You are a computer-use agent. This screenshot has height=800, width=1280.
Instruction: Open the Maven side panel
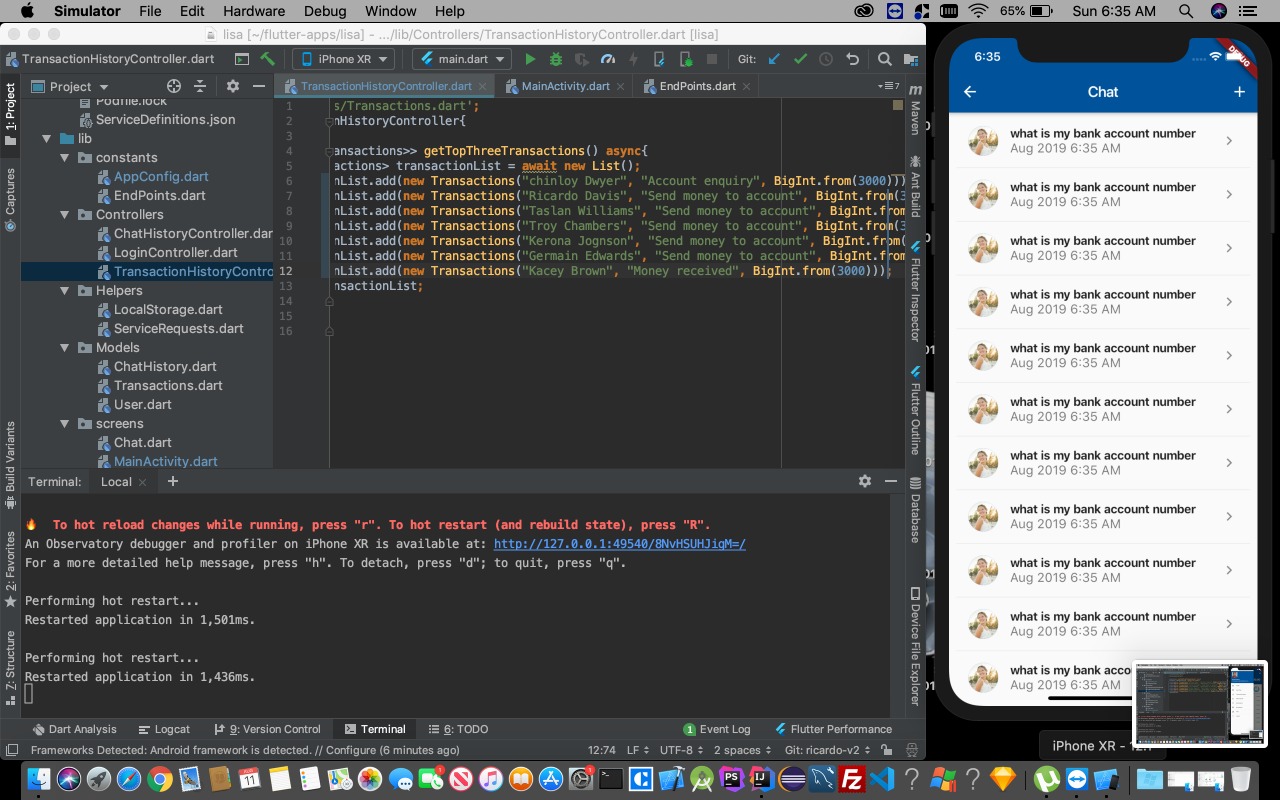point(914,111)
